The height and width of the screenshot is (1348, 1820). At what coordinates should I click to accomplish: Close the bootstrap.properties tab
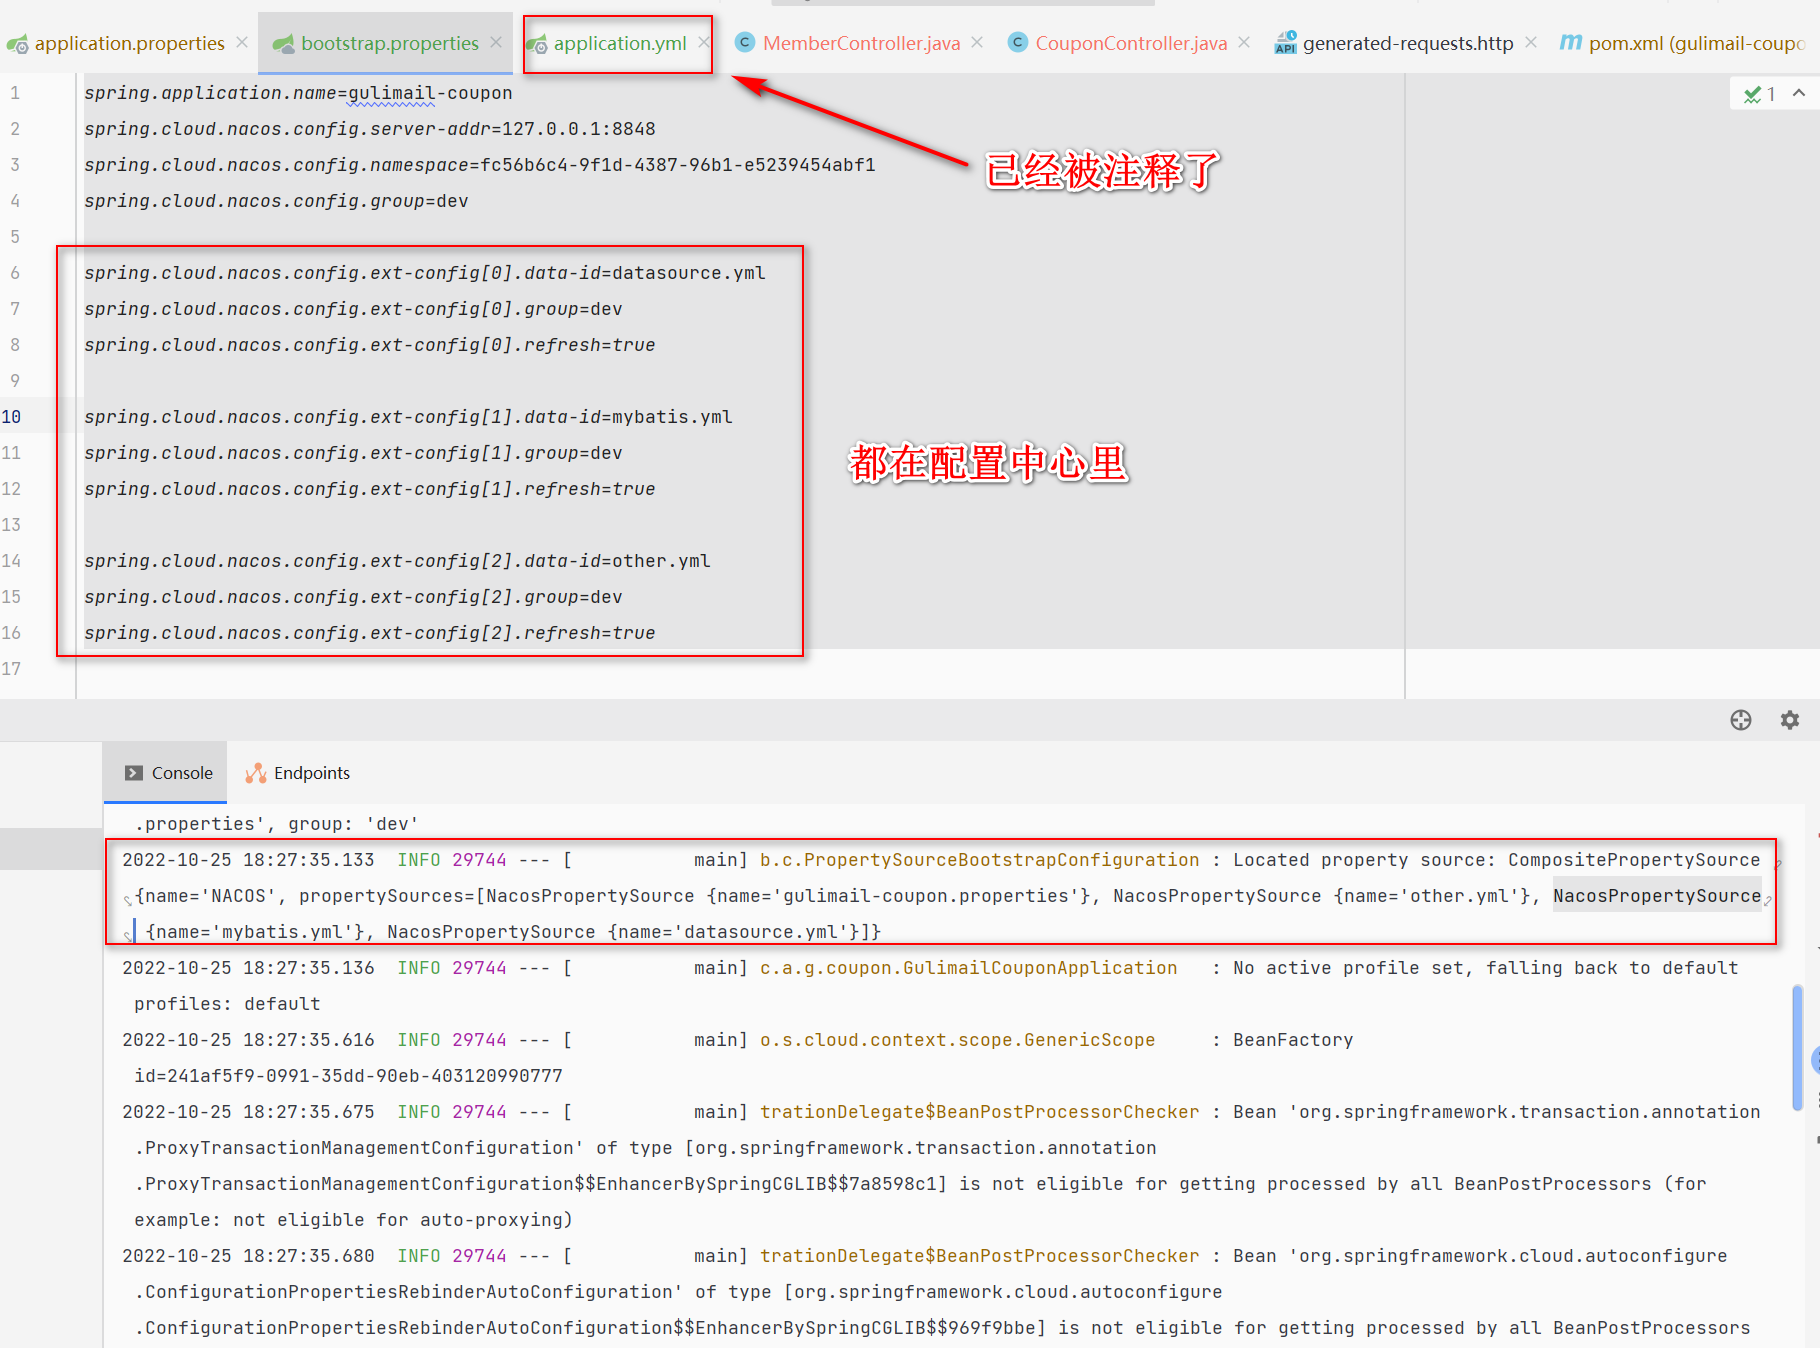[496, 42]
